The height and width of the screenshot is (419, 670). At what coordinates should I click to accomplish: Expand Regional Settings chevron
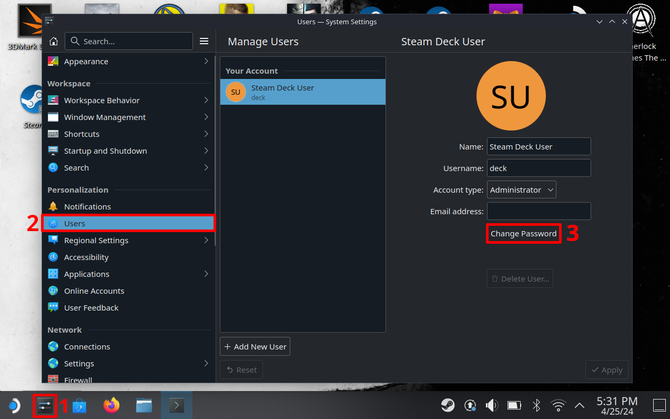(x=206, y=240)
